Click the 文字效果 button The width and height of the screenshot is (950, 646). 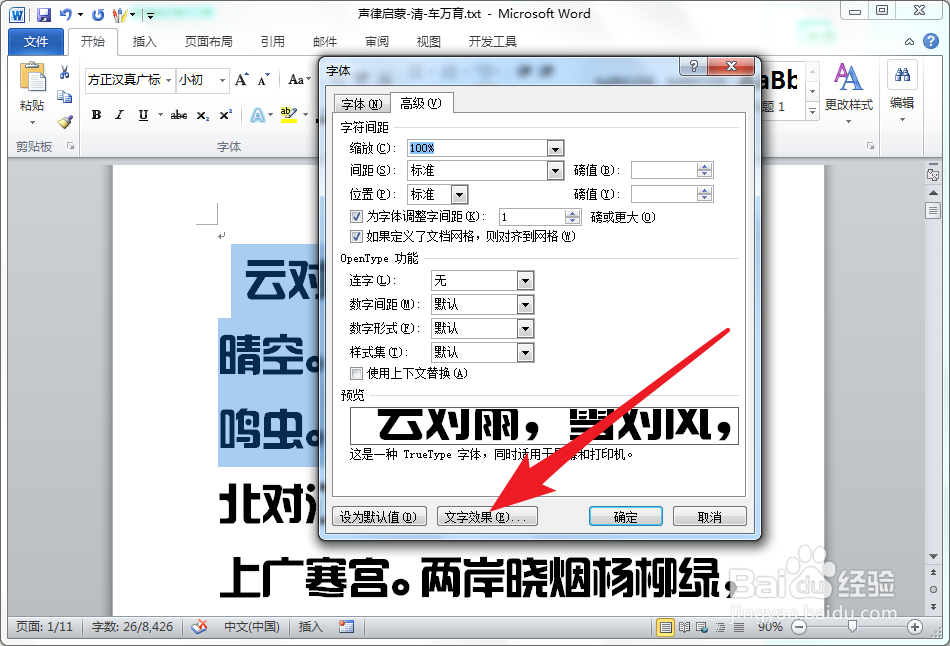click(x=487, y=516)
